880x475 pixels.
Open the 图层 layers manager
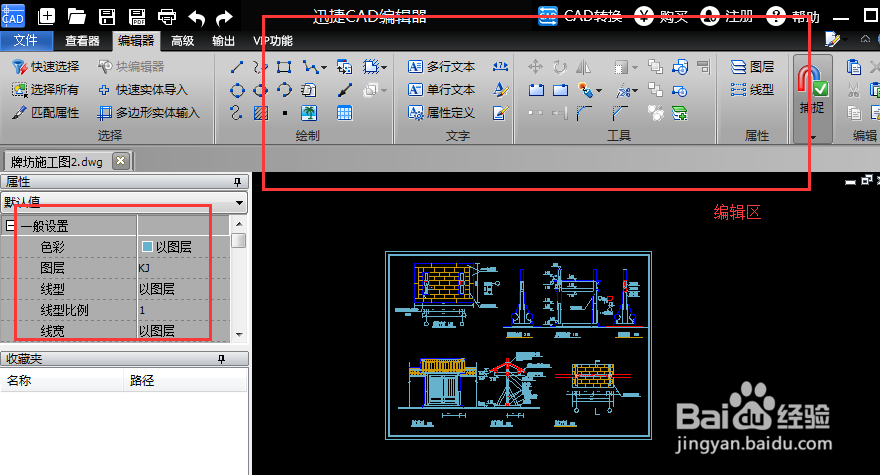pos(753,67)
